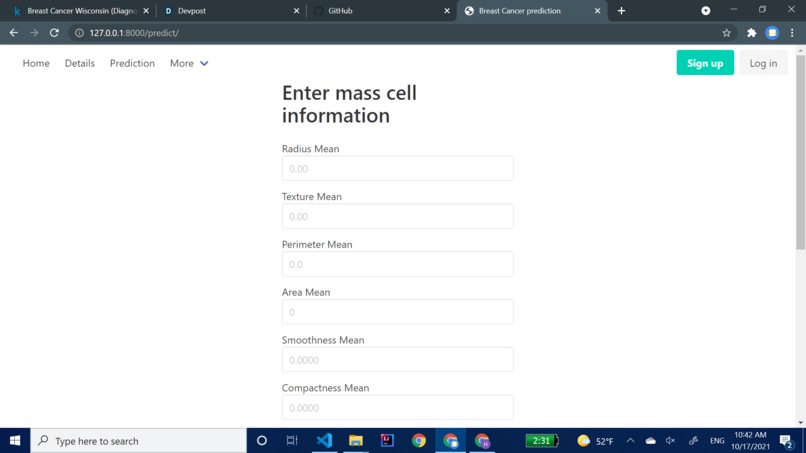Open the tab search dropdown circle
Screen dimensions: 806x453
[x=706, y=11]
